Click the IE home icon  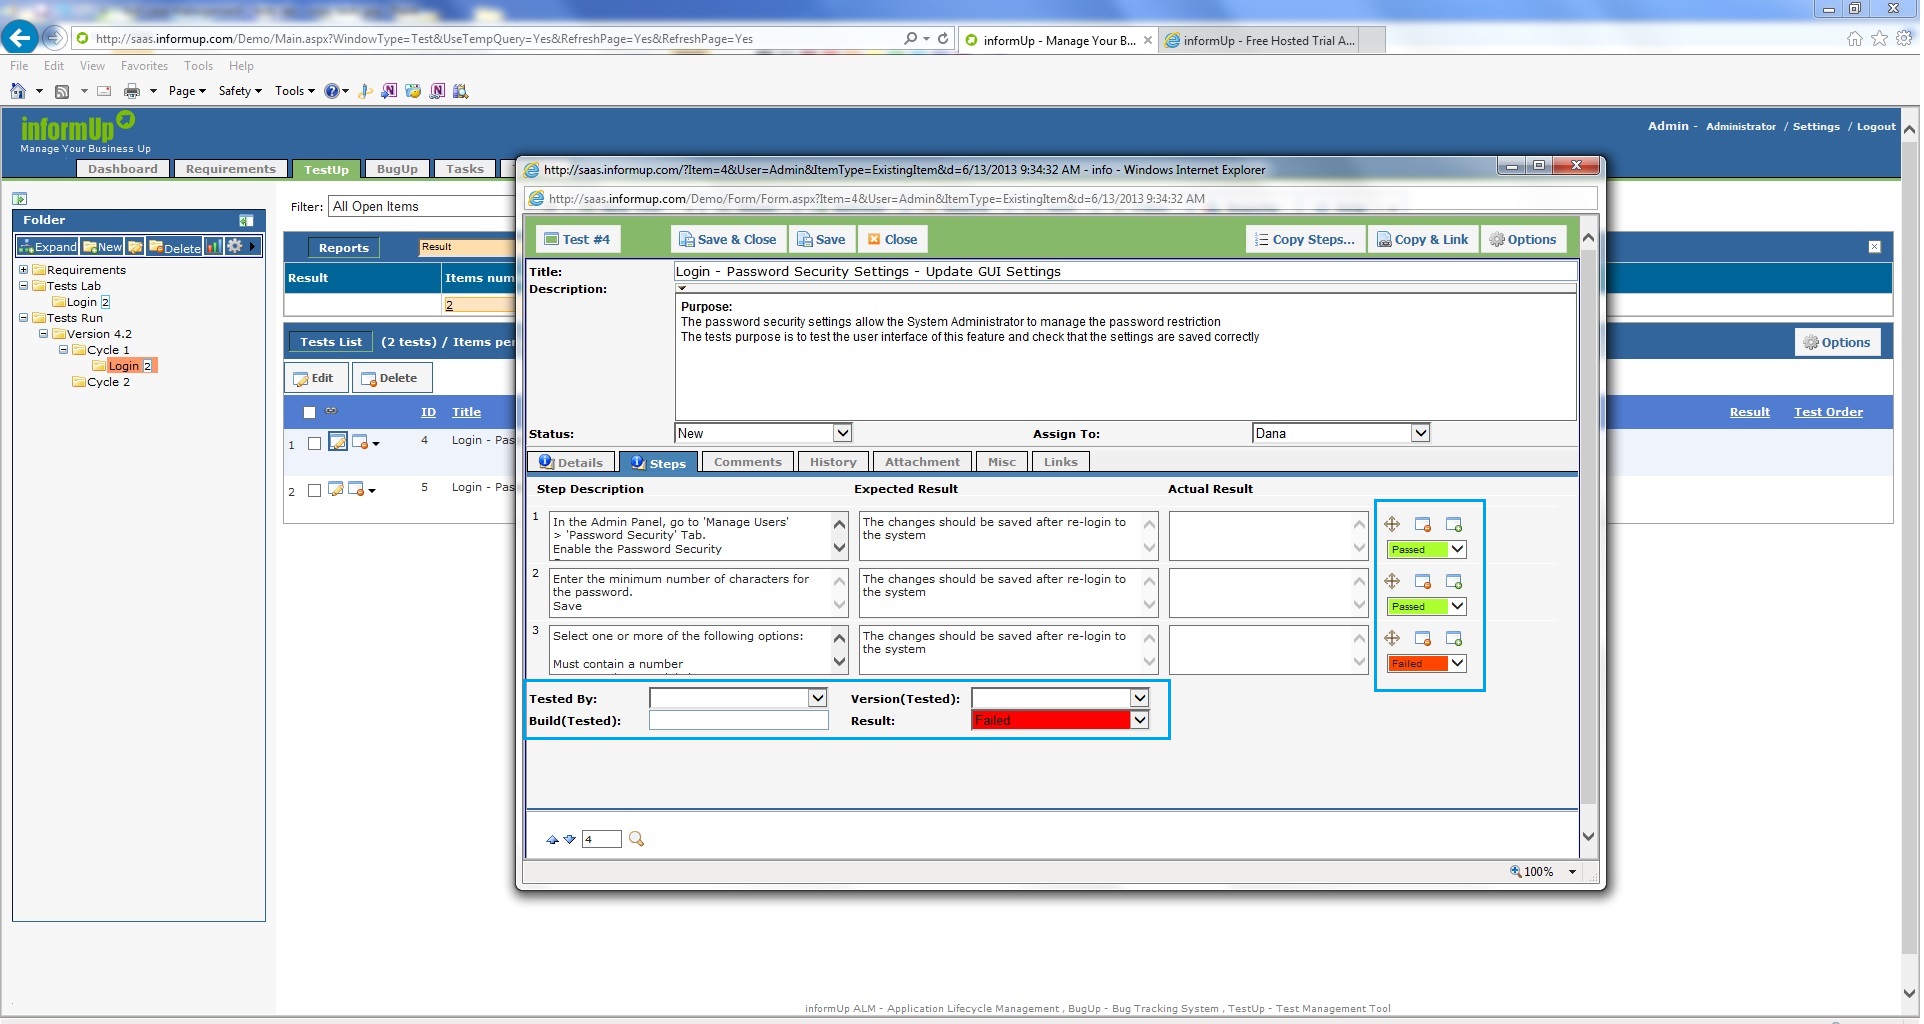[18, 91]
